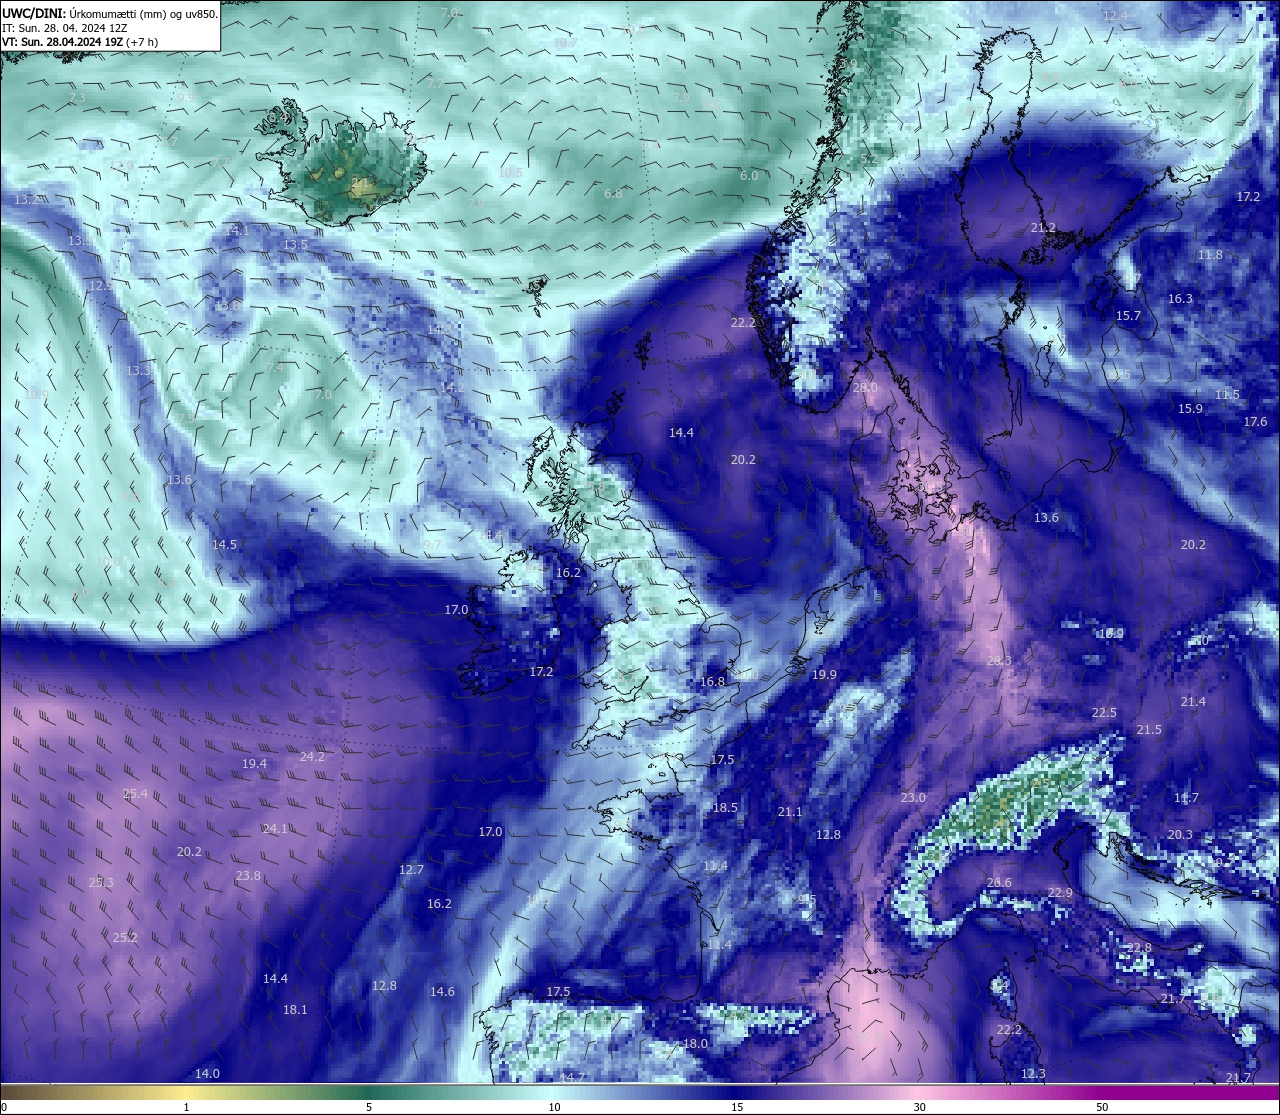Click the 16.3 value over the Baltic states

click(1180, 299)
